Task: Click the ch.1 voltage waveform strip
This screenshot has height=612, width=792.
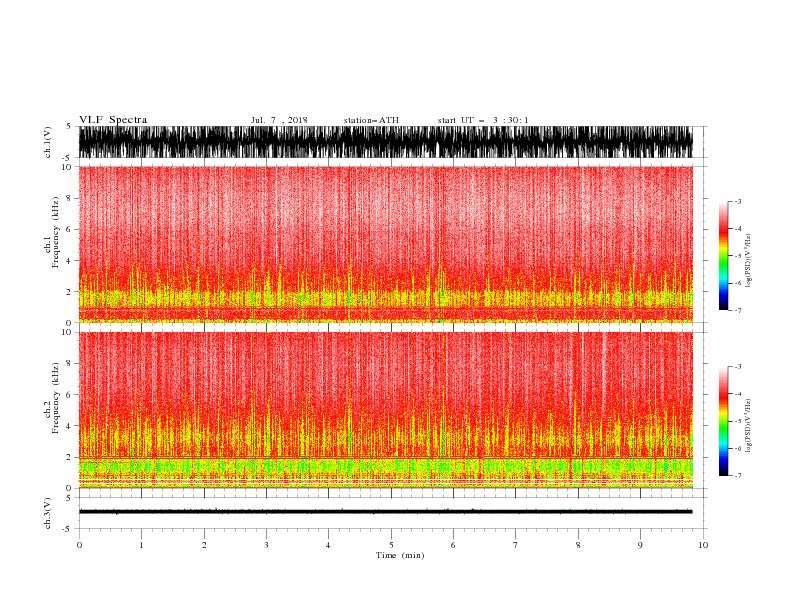Action: point(385,142)
